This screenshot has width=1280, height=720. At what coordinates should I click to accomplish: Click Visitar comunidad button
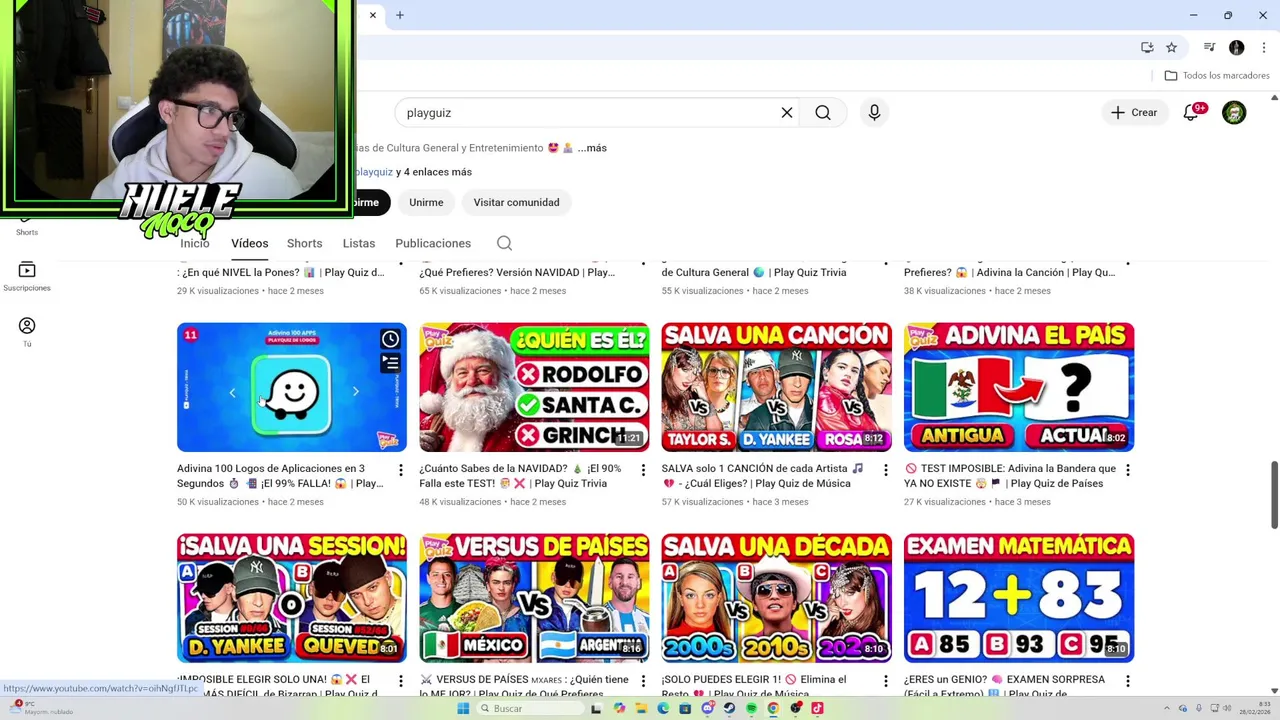click(x=517, y=202)
